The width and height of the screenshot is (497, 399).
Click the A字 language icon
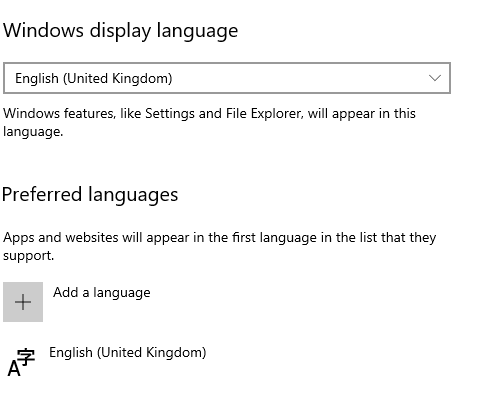point(21,362)
